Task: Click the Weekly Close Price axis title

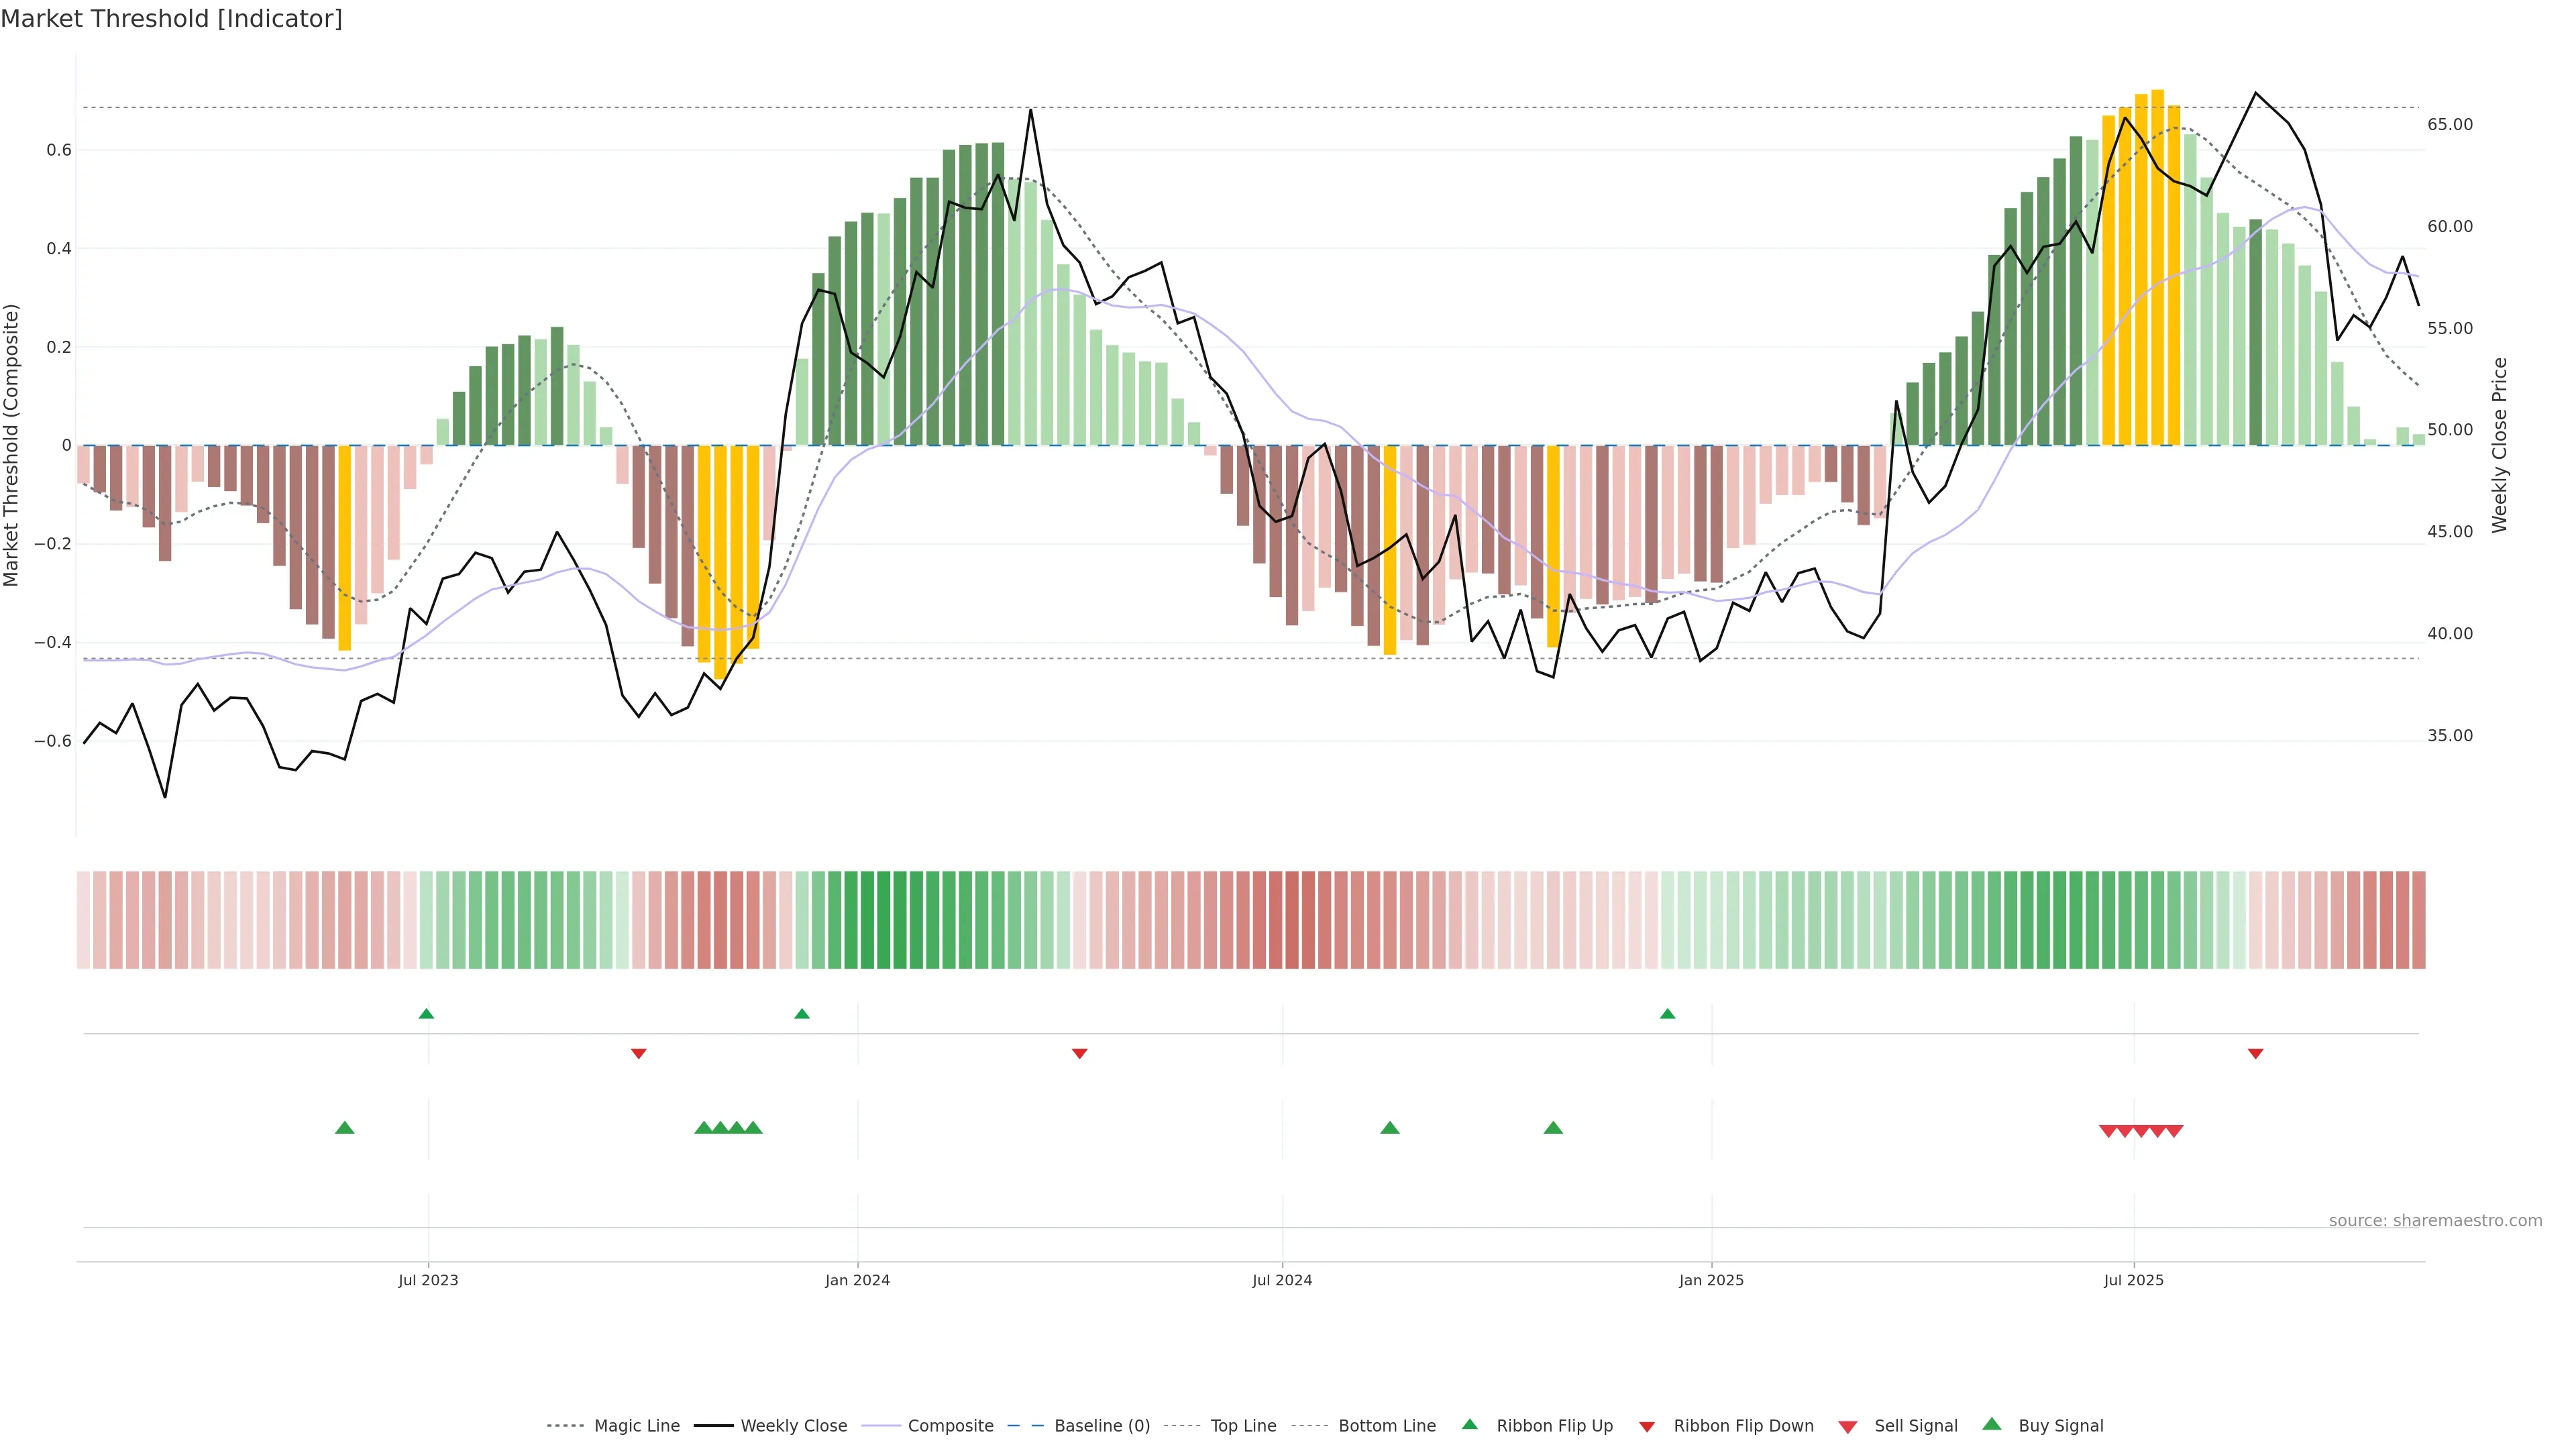Action: [2500, 445]
